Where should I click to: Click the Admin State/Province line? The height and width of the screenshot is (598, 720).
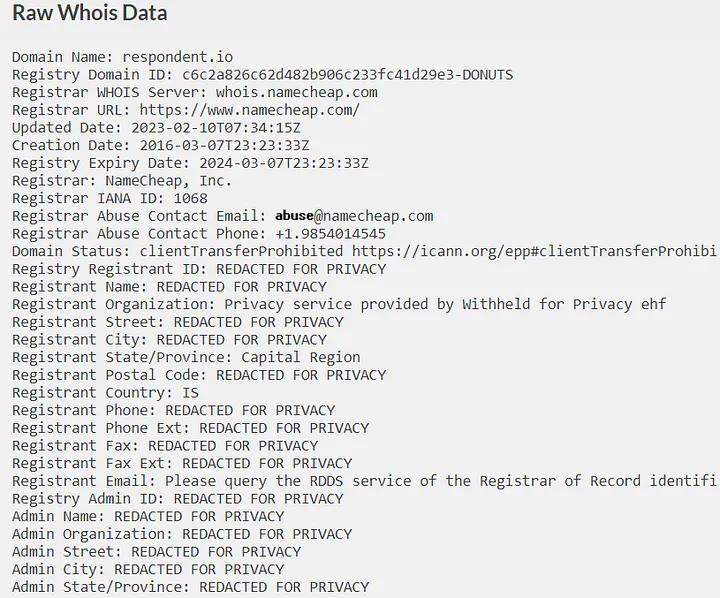[191, 587]
